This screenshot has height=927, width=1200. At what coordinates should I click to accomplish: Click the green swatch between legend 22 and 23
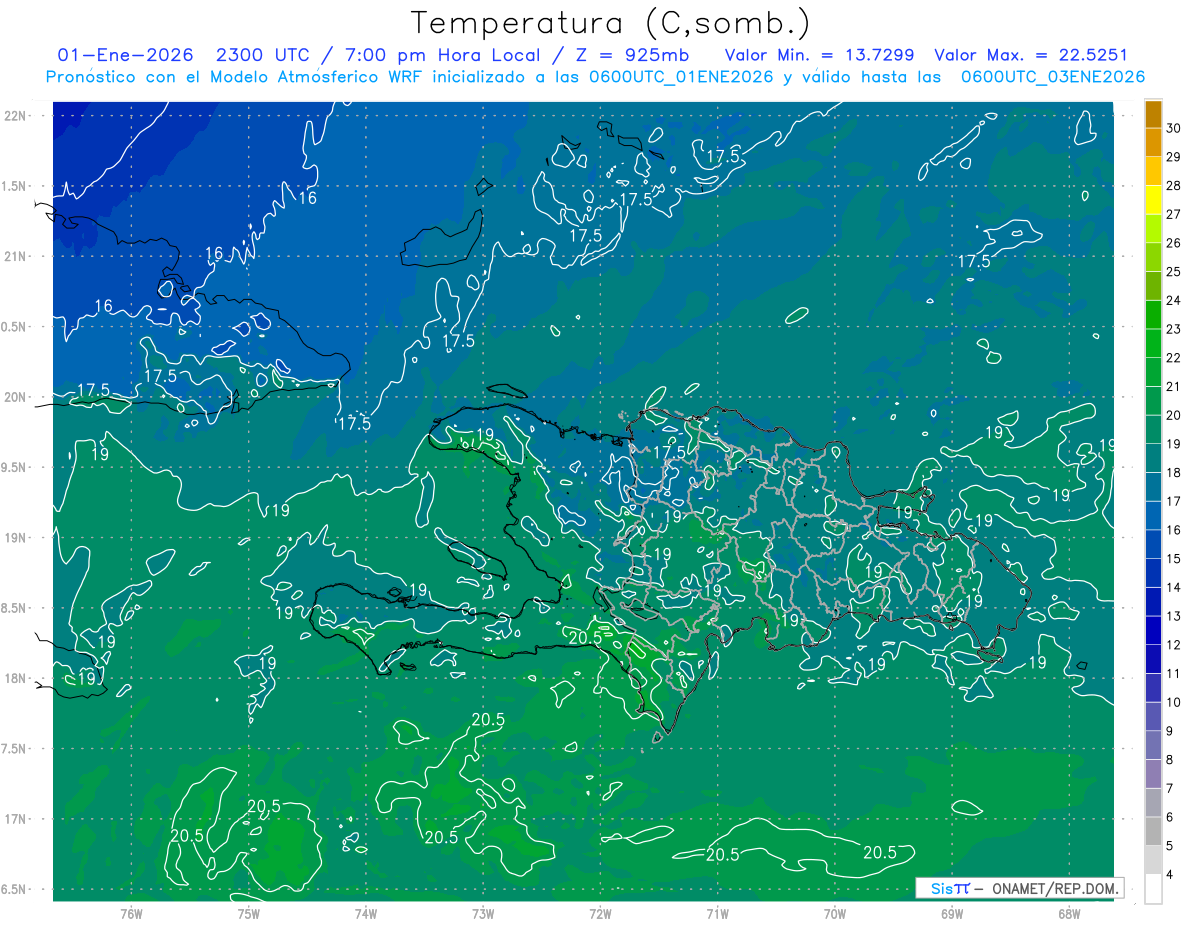coord(1153,344)
